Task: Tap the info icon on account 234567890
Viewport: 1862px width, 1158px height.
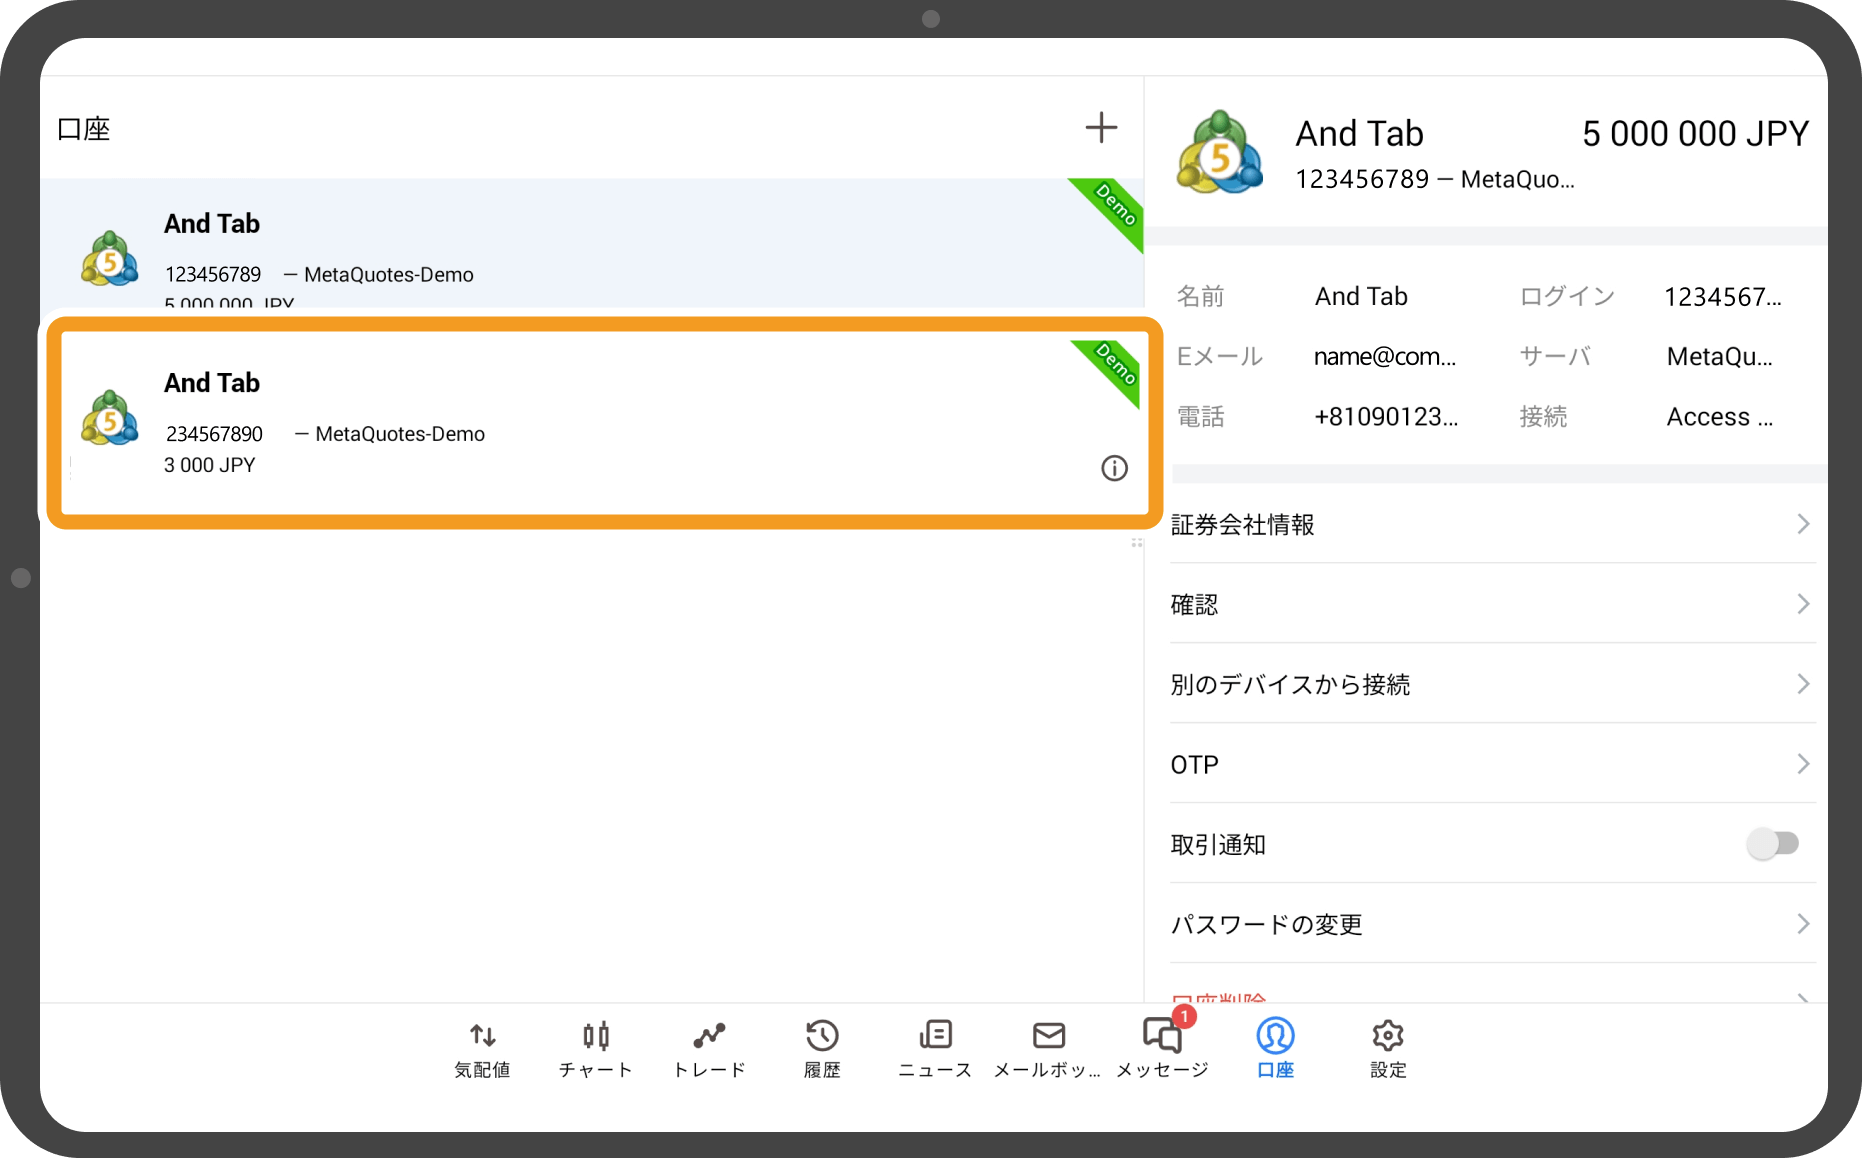Action: [1113, 468]
